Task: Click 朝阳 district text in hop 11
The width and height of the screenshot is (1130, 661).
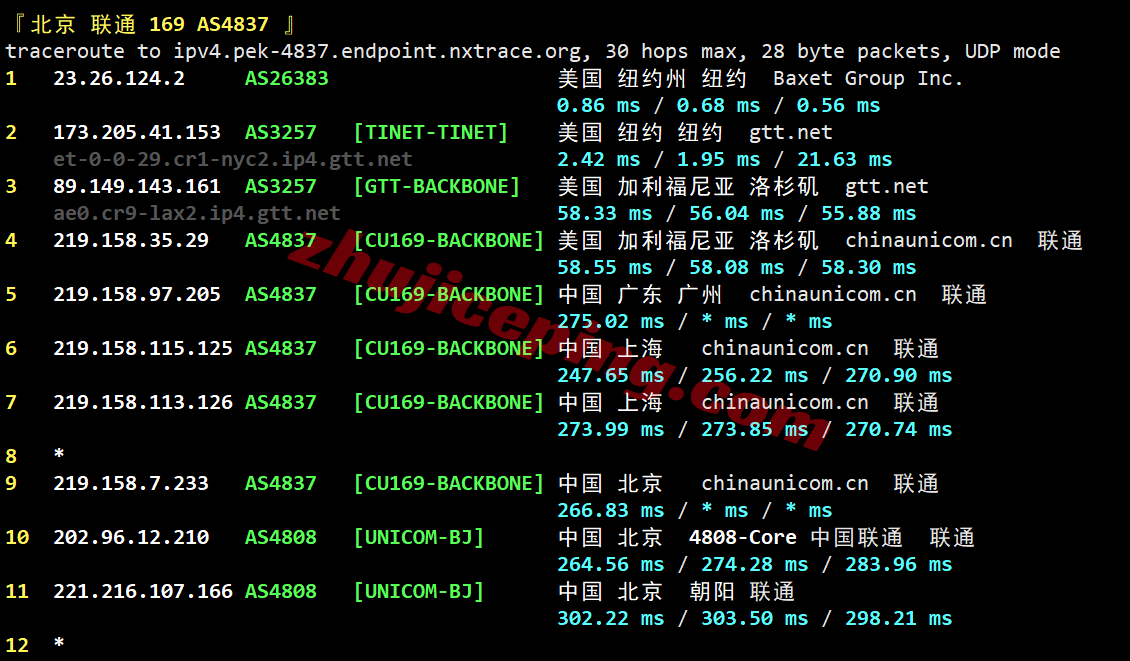Action: (x=712, y=592)
